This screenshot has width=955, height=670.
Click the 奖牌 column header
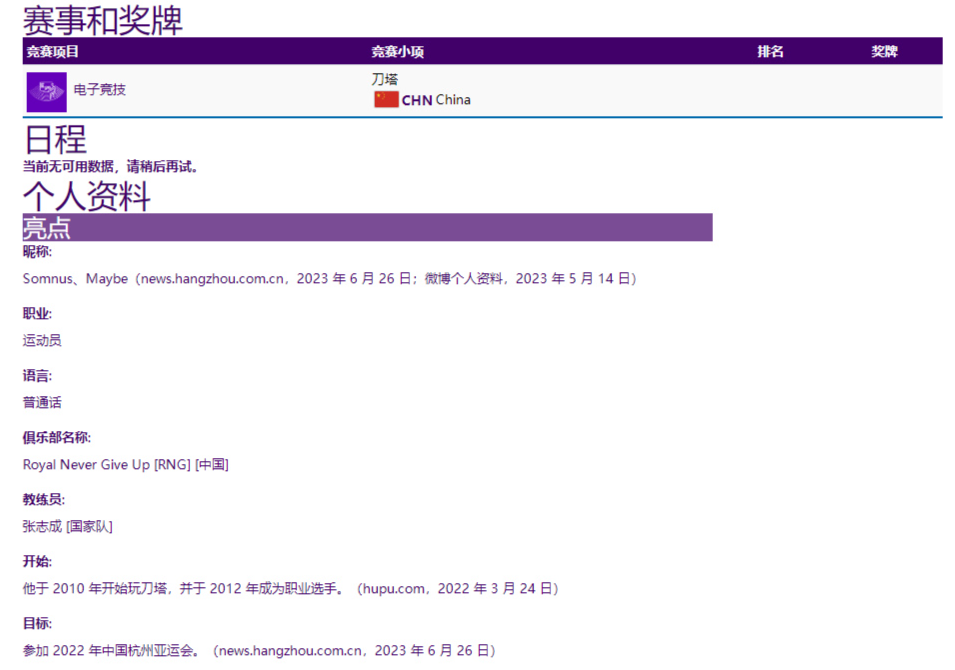tap(884, 52)
